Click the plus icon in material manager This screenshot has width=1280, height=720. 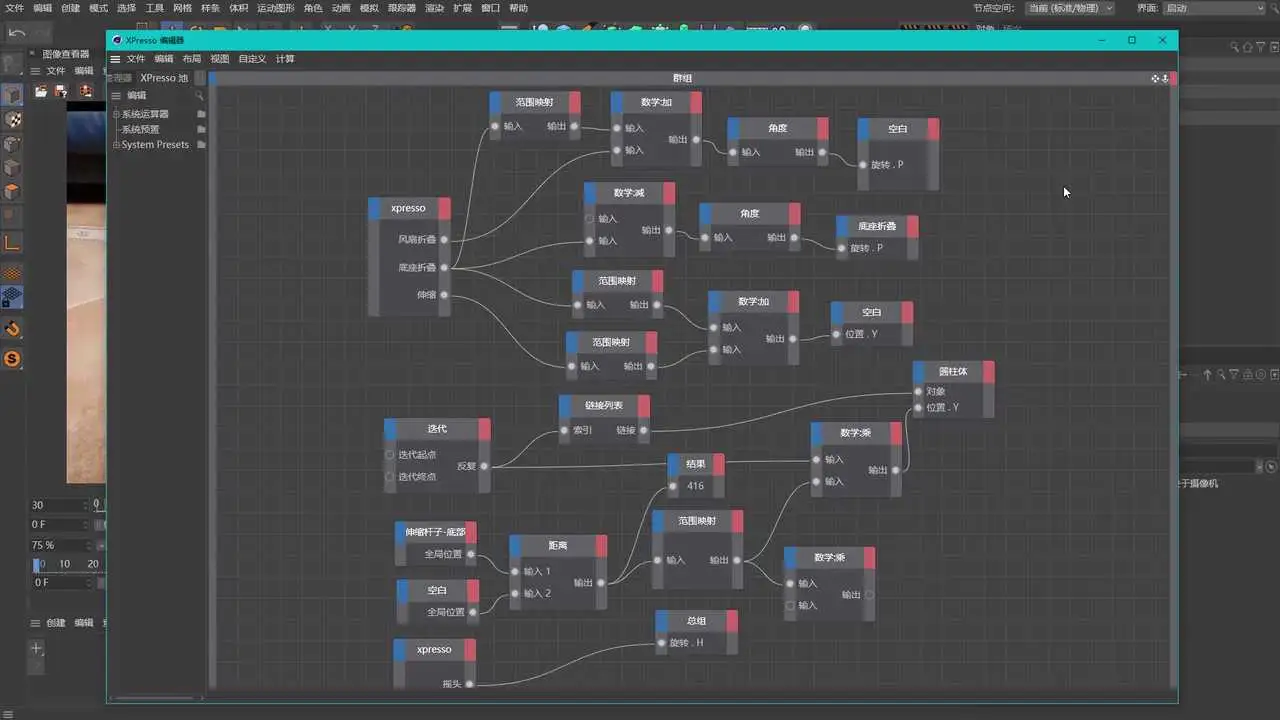(x=36, y=648)
